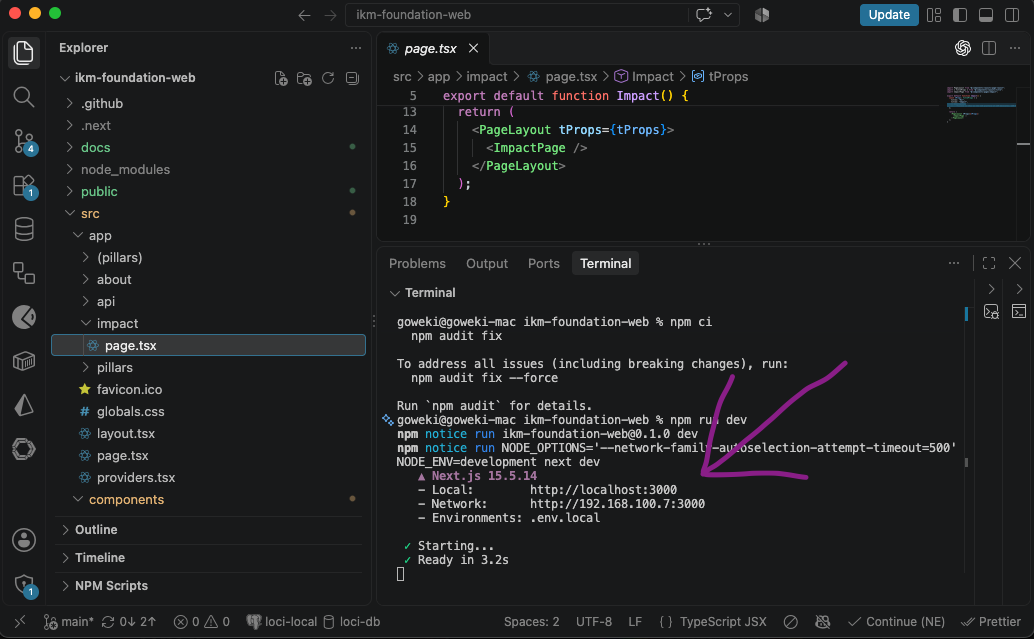Image resolution: width=1034 pixels, height=639 pixels.
Task: Click the Update button
Action: [888, 15]
